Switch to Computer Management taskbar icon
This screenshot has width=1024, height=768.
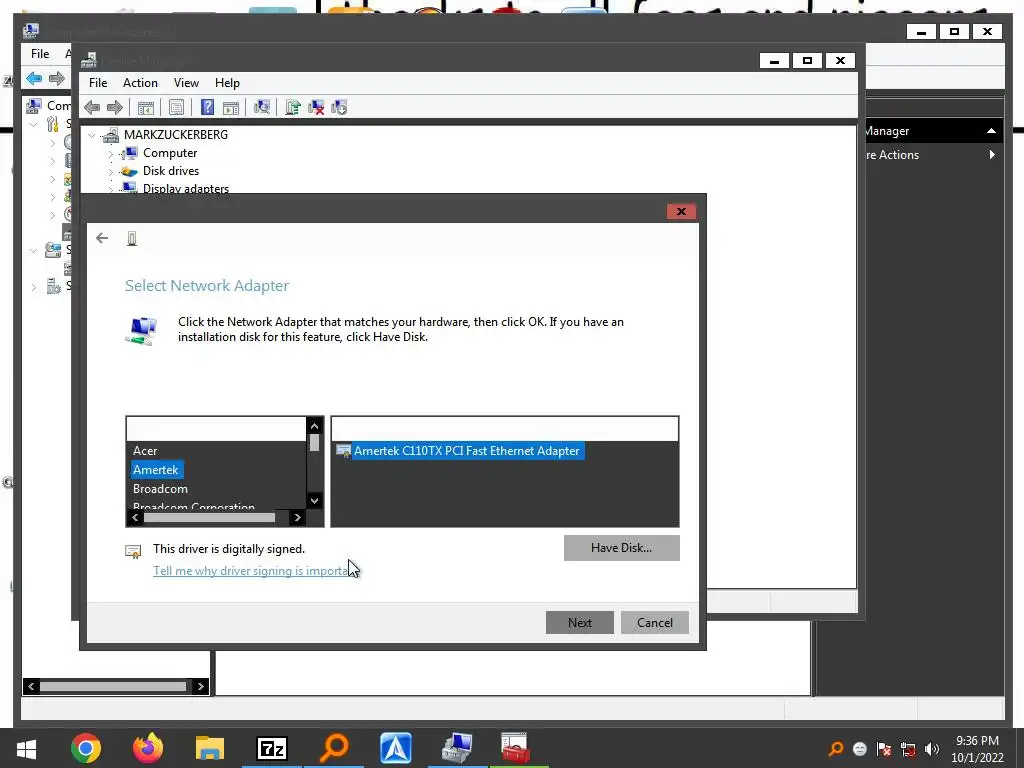click(x=457, y=748)
